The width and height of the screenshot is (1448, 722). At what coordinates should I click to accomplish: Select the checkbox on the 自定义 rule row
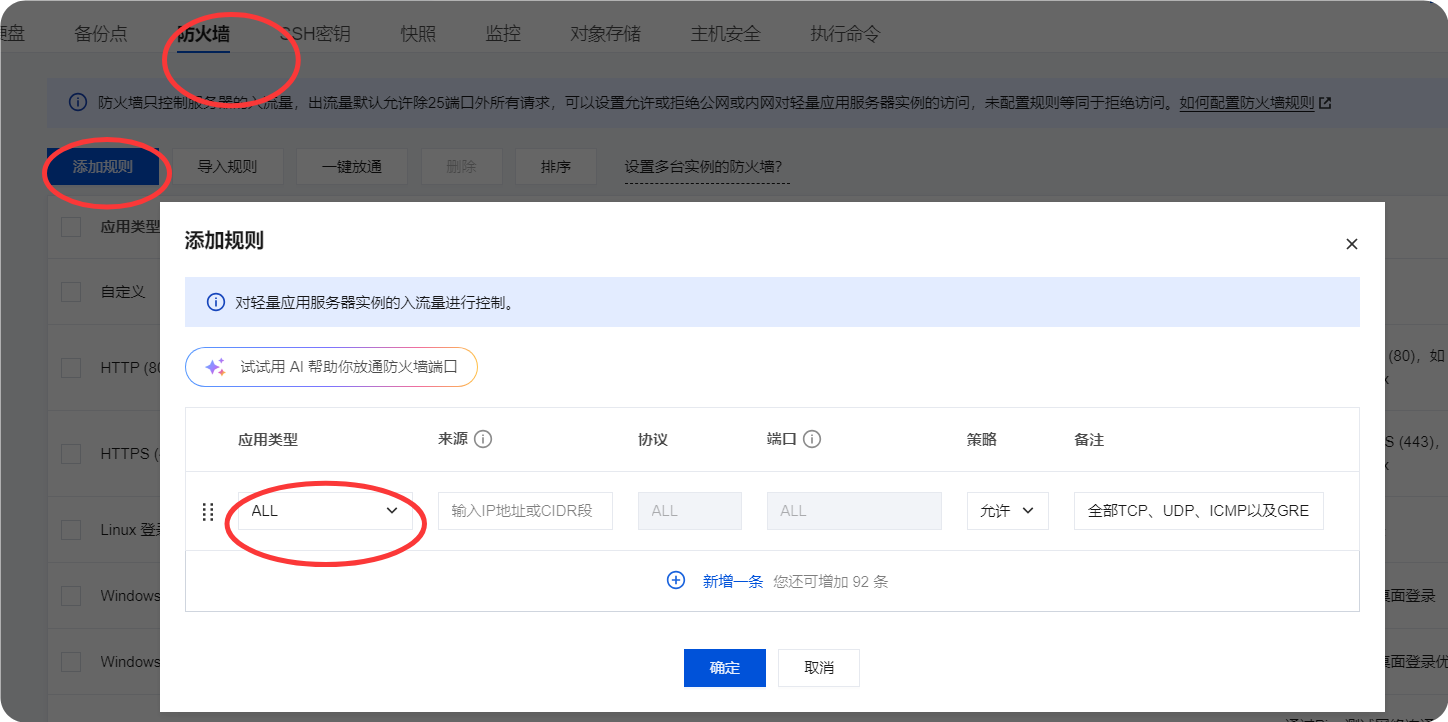click(x=70, y=291)
